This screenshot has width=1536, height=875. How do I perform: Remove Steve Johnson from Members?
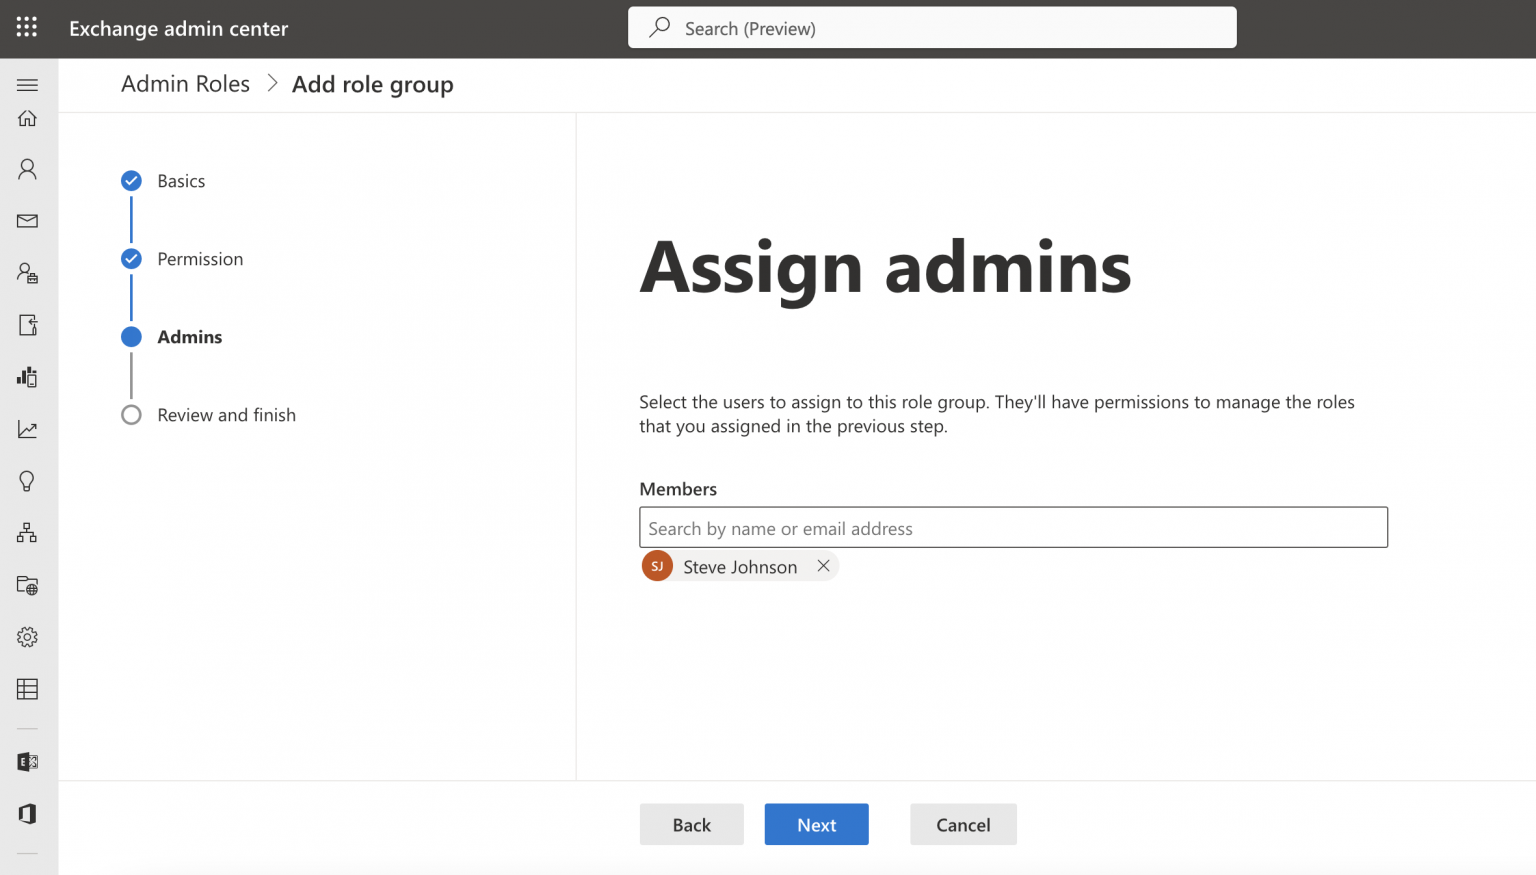[823, 566]
